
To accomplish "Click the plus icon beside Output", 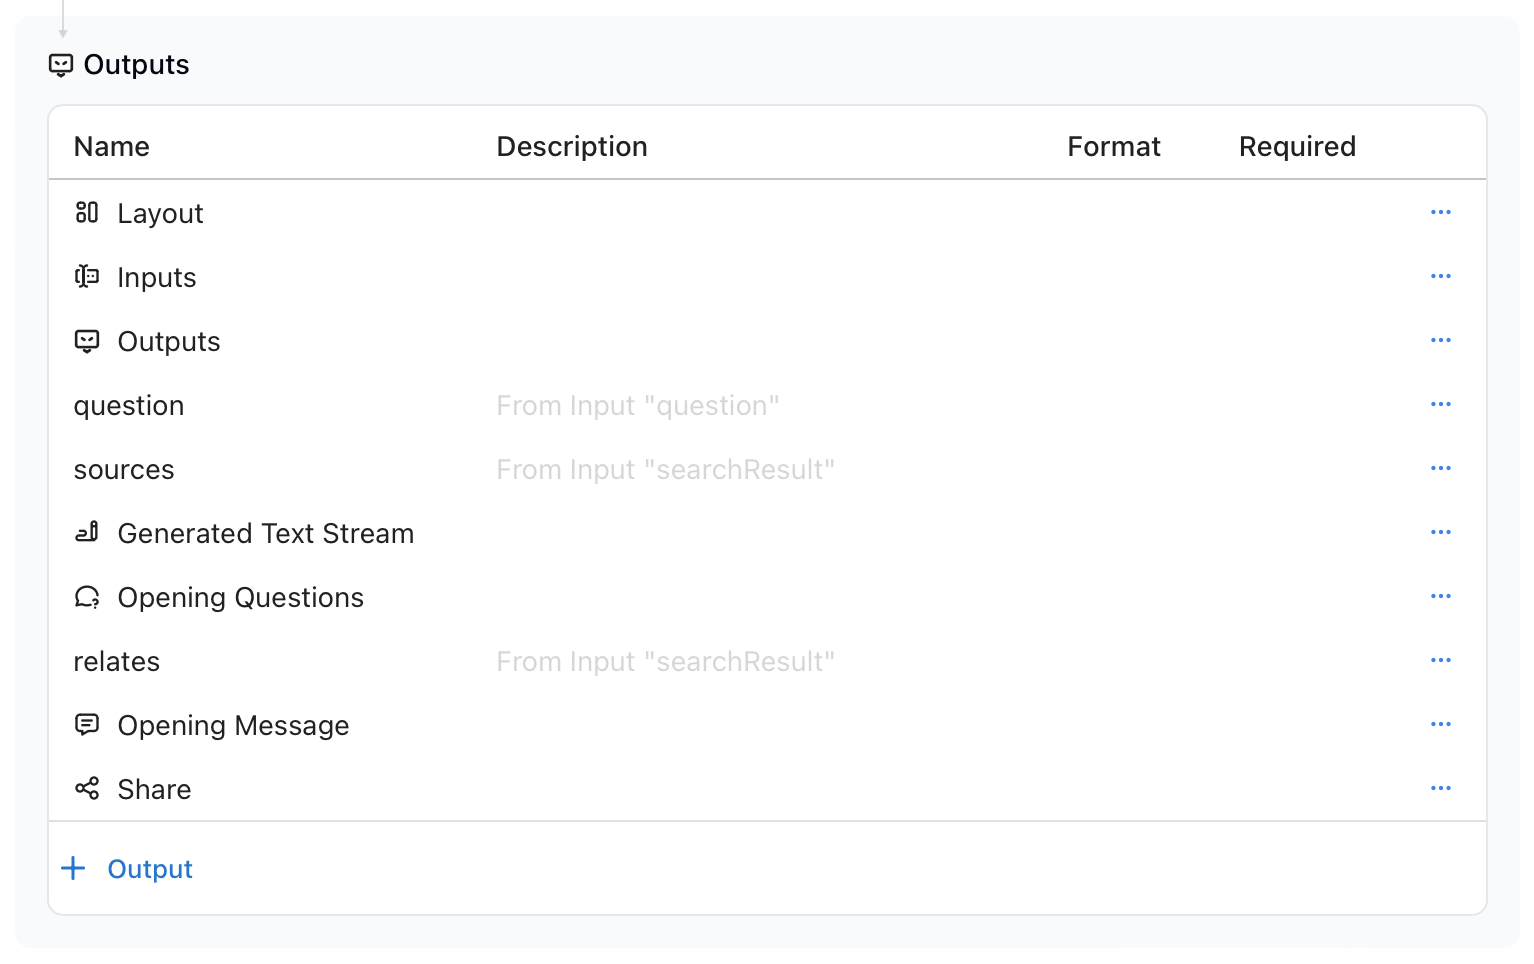I will click(73, 868).
